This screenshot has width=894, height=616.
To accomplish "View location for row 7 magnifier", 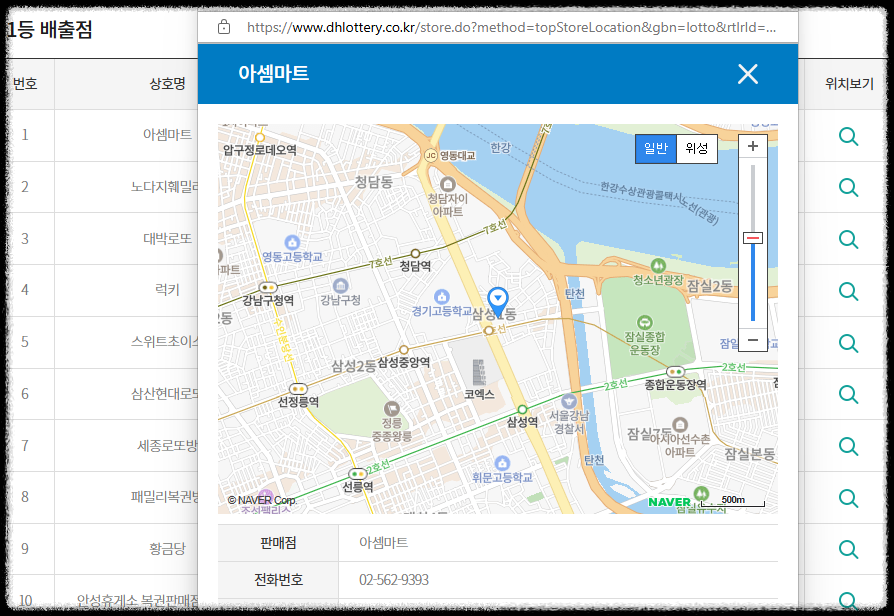I will tap(848, 447).
